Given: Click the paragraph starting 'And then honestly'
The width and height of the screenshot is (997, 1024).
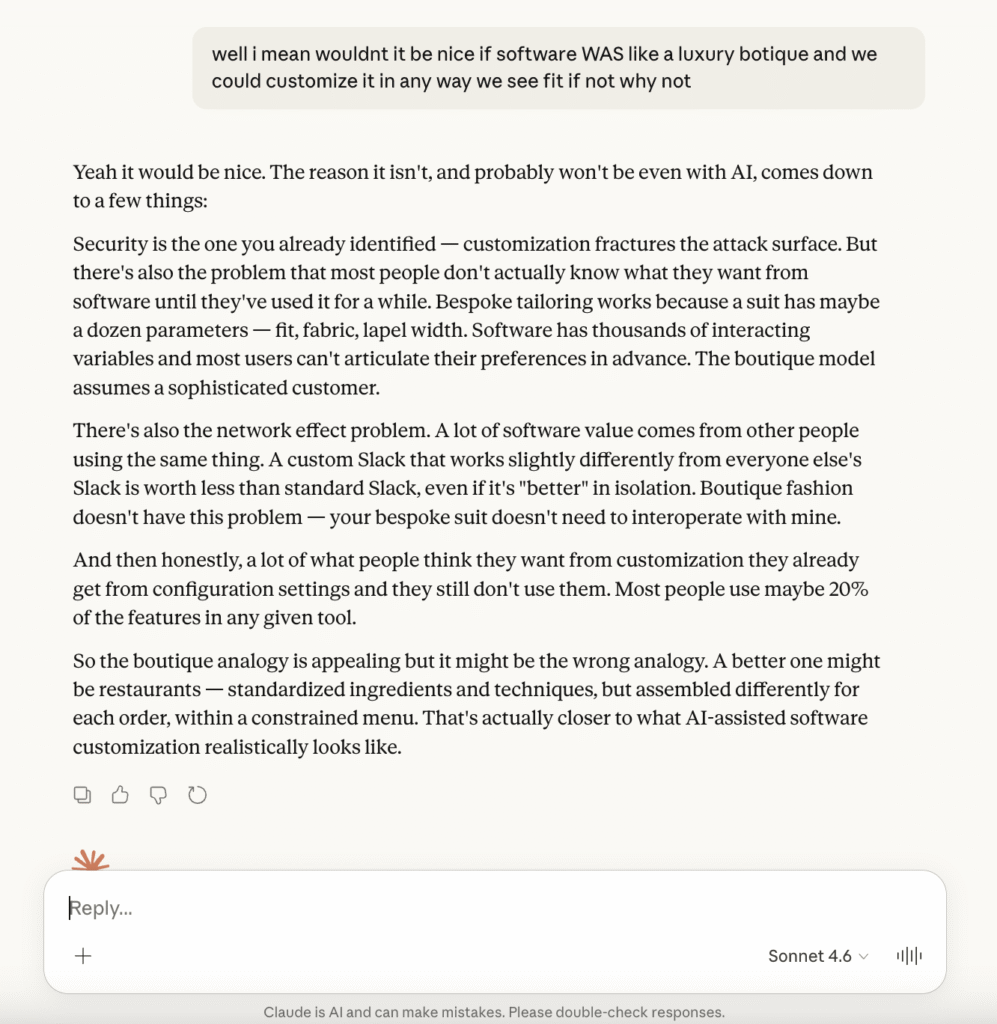Looking at the screenshot, I should click(x=470, y=589).
